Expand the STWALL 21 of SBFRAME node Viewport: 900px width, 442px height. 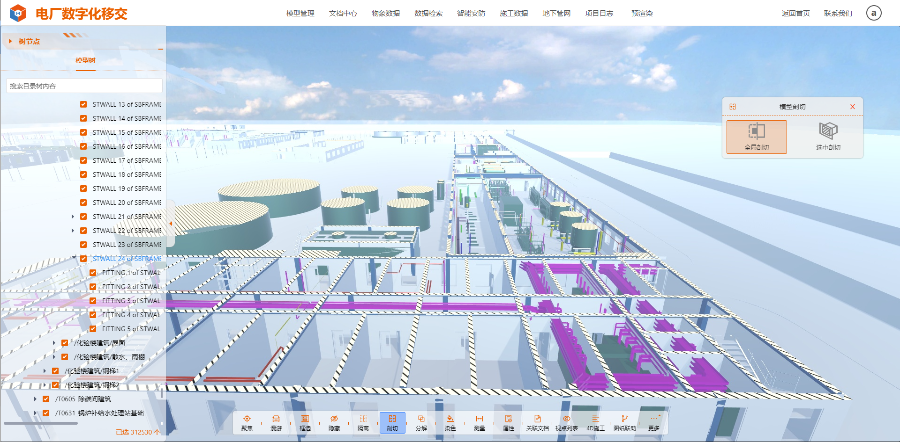pos(73,216)
